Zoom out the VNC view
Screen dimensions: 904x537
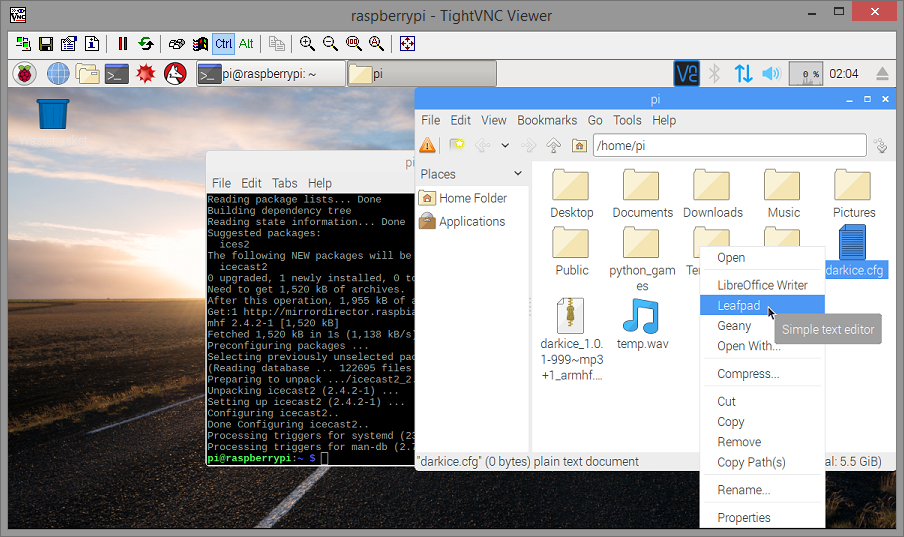330,44
